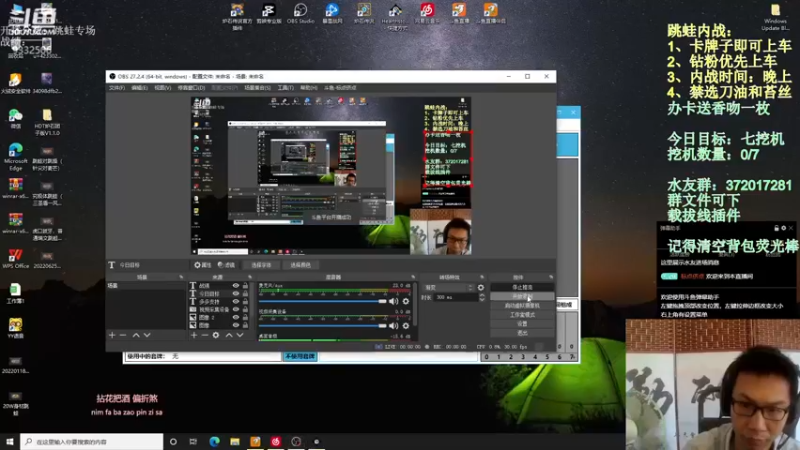Click the first mixer track volume slider
This screenshot has height=450, width=800.
(322, 302)
